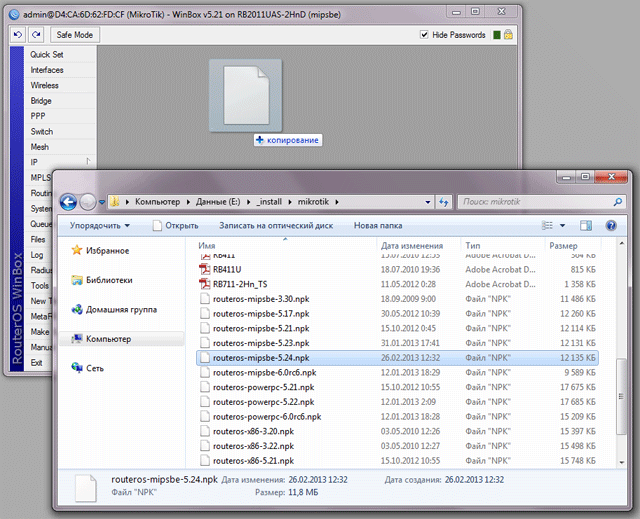Click Exit in WinBox menu
The image size is (640, 519).
(x=36, y=363)
